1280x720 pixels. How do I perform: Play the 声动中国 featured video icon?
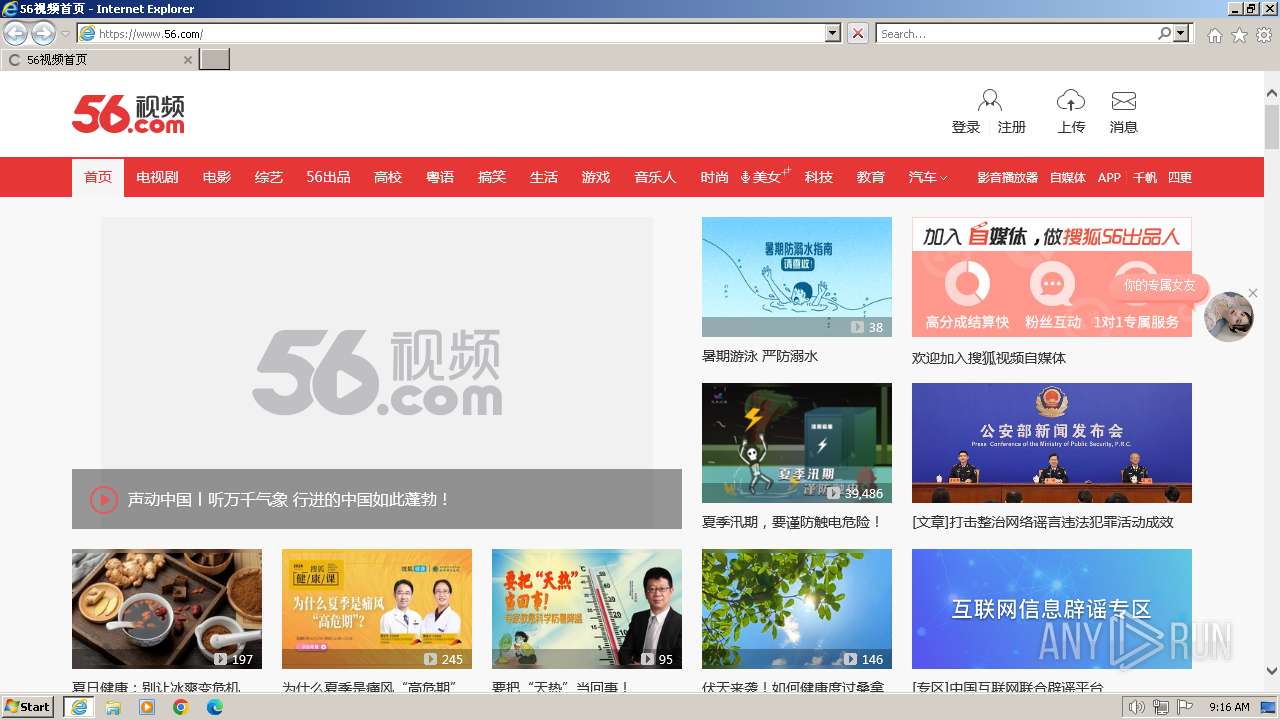click(x=104, y=499)
